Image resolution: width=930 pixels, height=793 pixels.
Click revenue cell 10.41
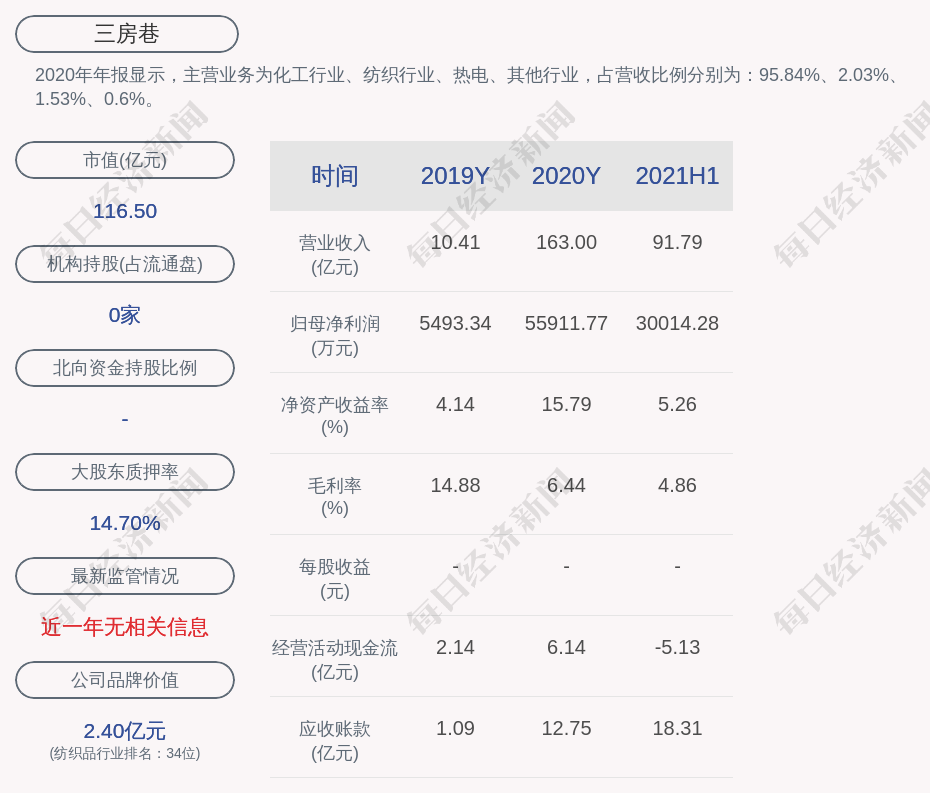[x=455, y=242]
